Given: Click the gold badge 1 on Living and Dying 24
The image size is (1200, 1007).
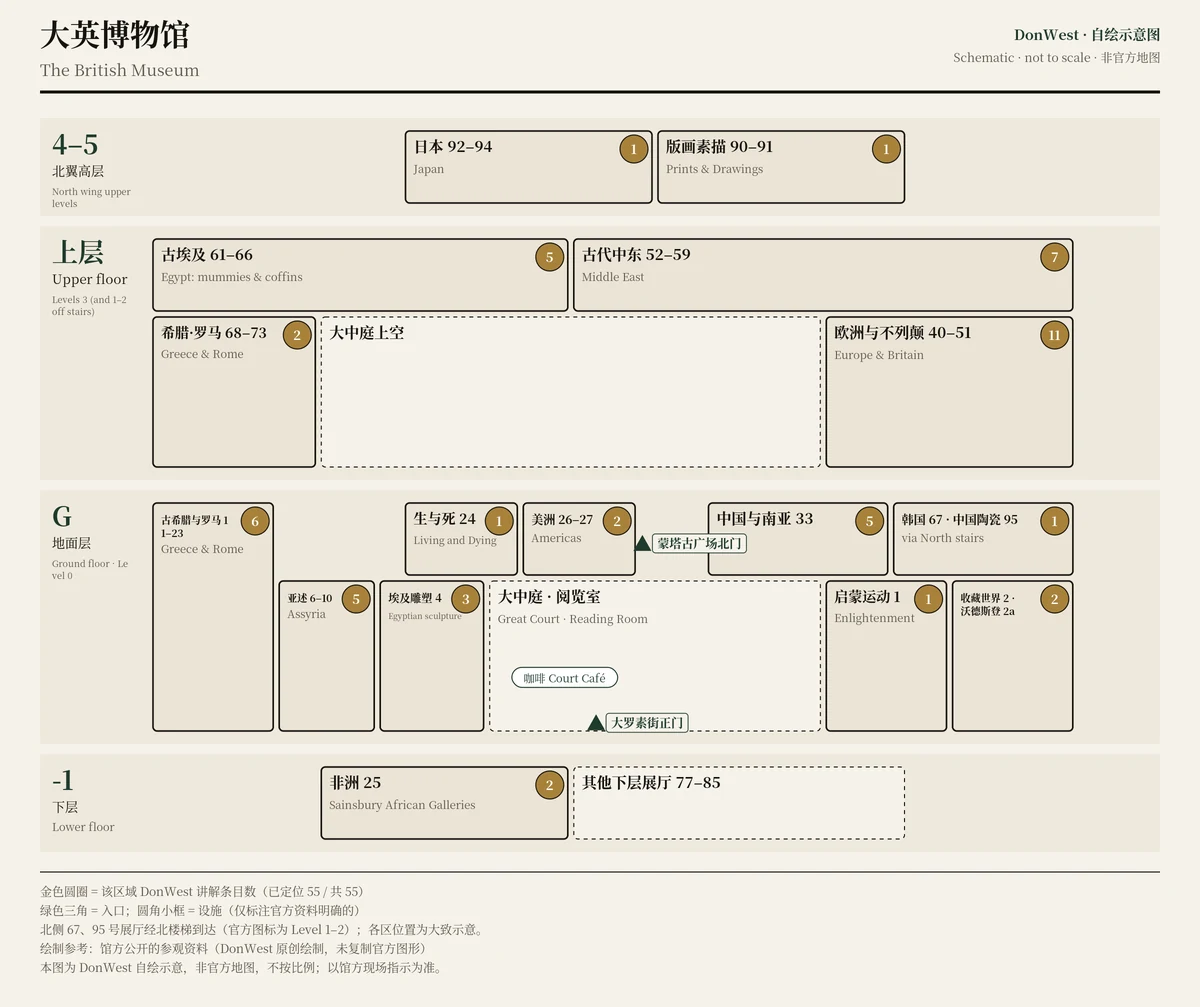Looking at the screenshot, I should pyautogui.click(x=499, y=521).
